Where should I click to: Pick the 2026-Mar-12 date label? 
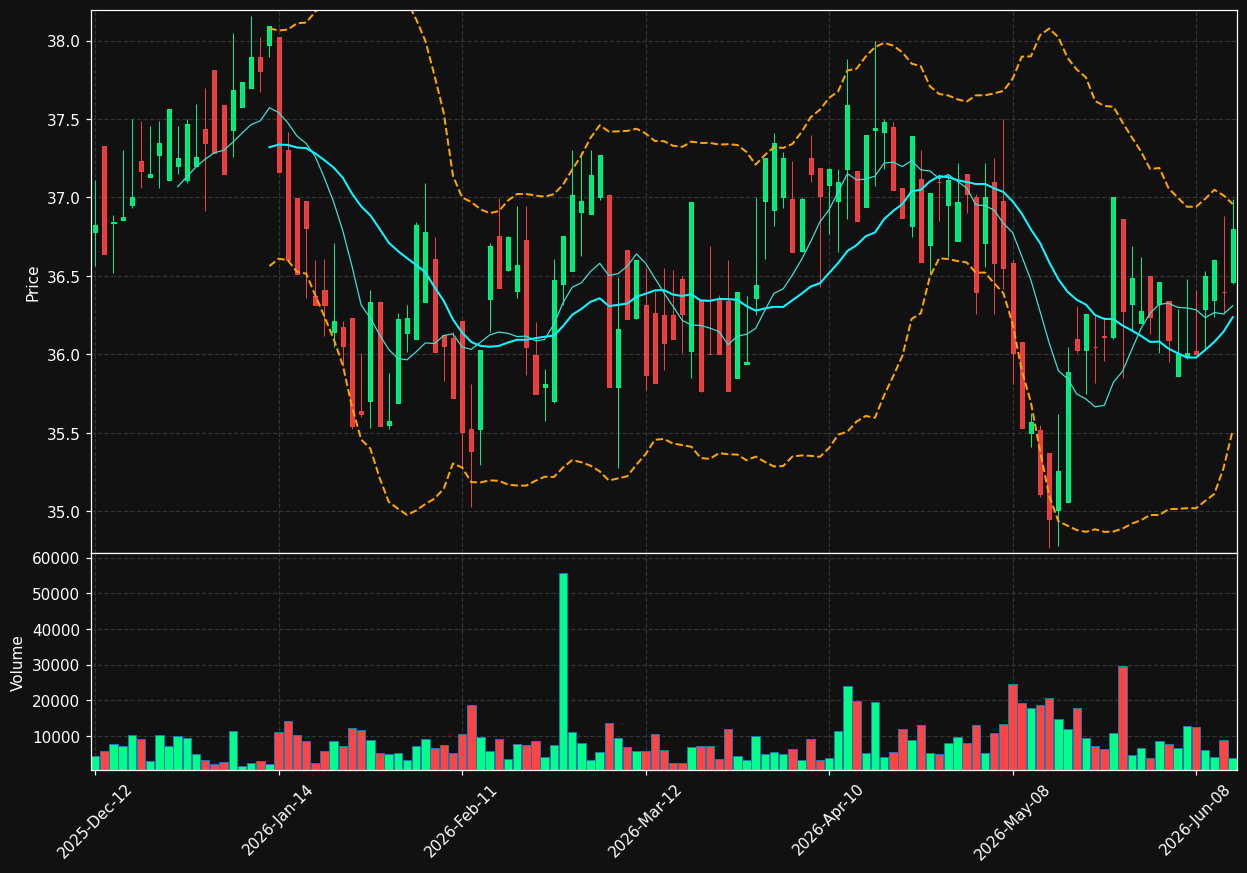pyautogui.click(x=645, y=820)
